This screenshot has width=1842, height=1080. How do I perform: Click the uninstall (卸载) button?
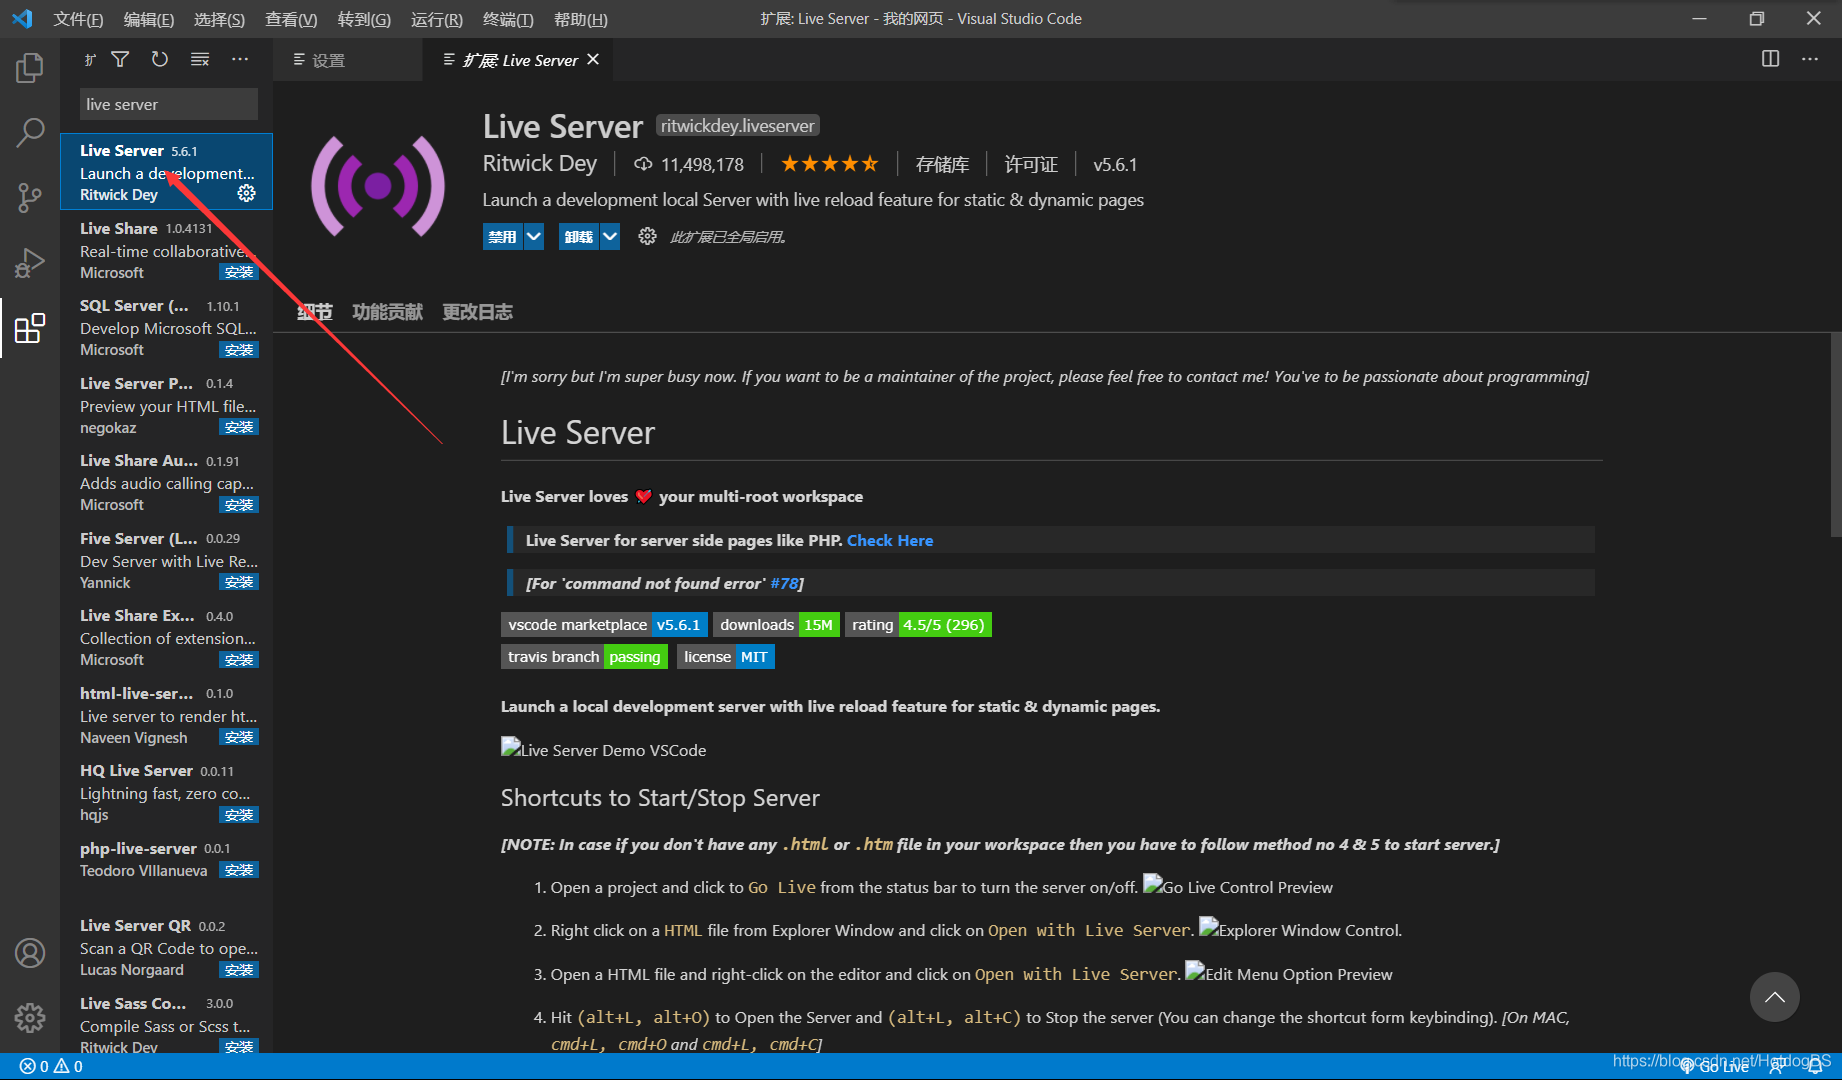pyautogui.click(x=579, y=237)
